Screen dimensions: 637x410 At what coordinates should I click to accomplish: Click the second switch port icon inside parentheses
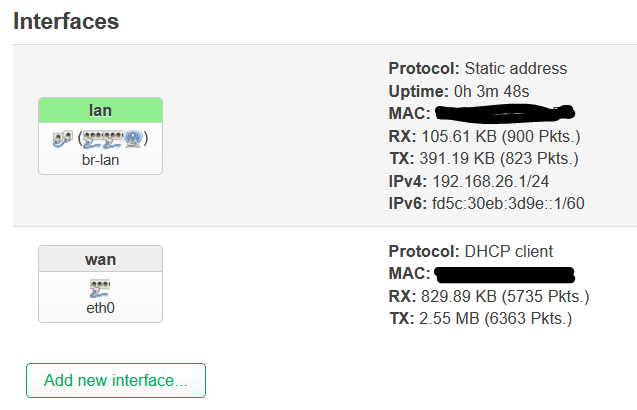(113, 139)
